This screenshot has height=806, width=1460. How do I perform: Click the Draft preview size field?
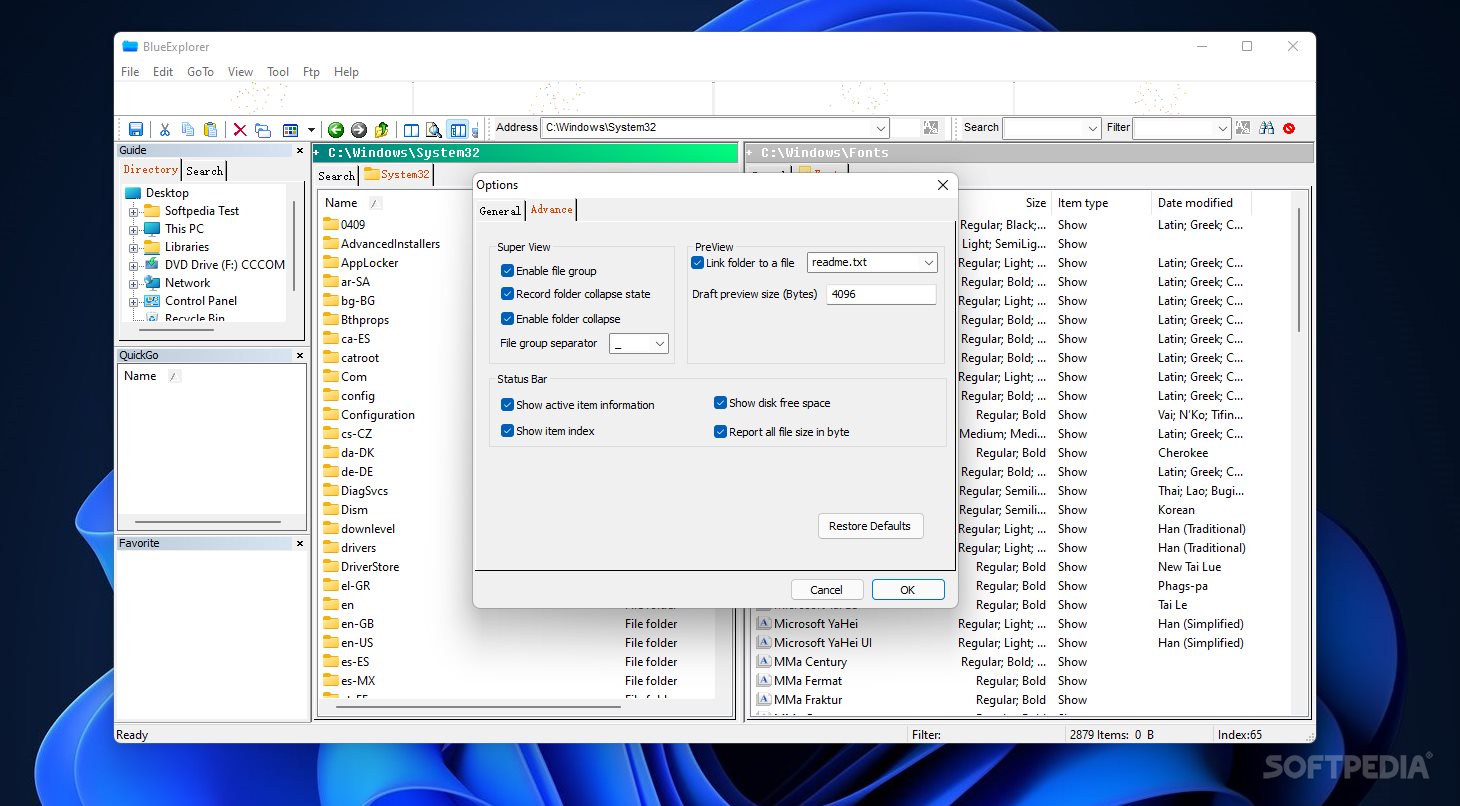click(x=881, y=294)
